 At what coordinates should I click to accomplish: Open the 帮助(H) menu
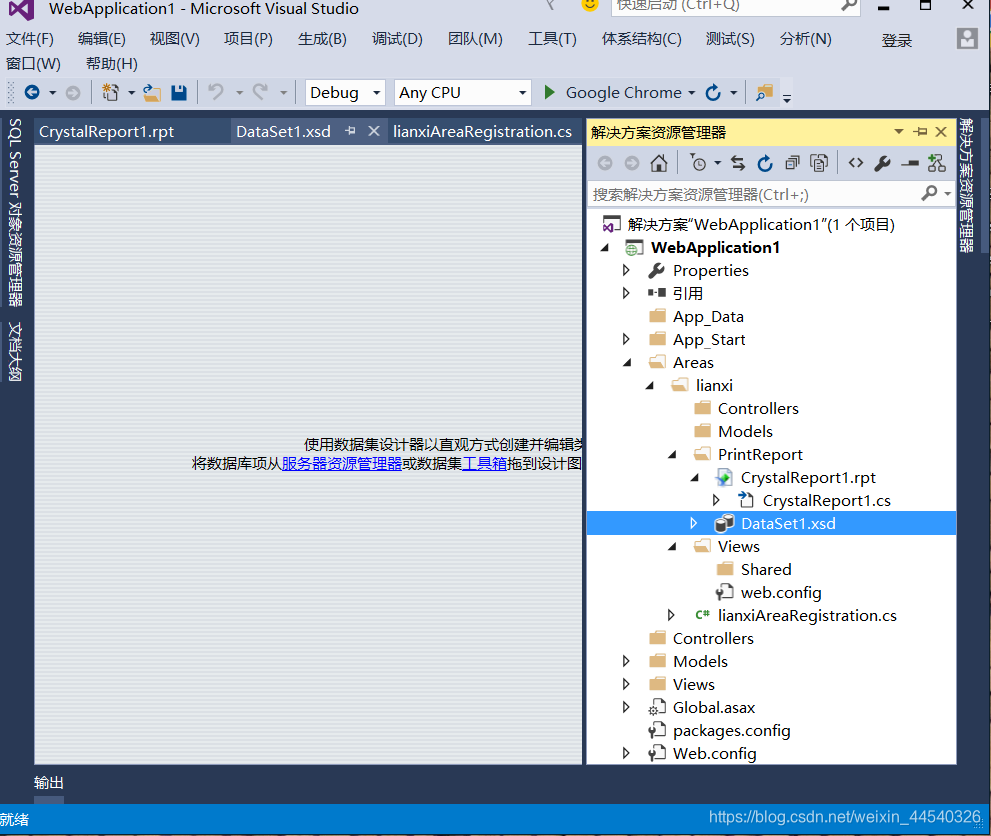coord(111,64)
